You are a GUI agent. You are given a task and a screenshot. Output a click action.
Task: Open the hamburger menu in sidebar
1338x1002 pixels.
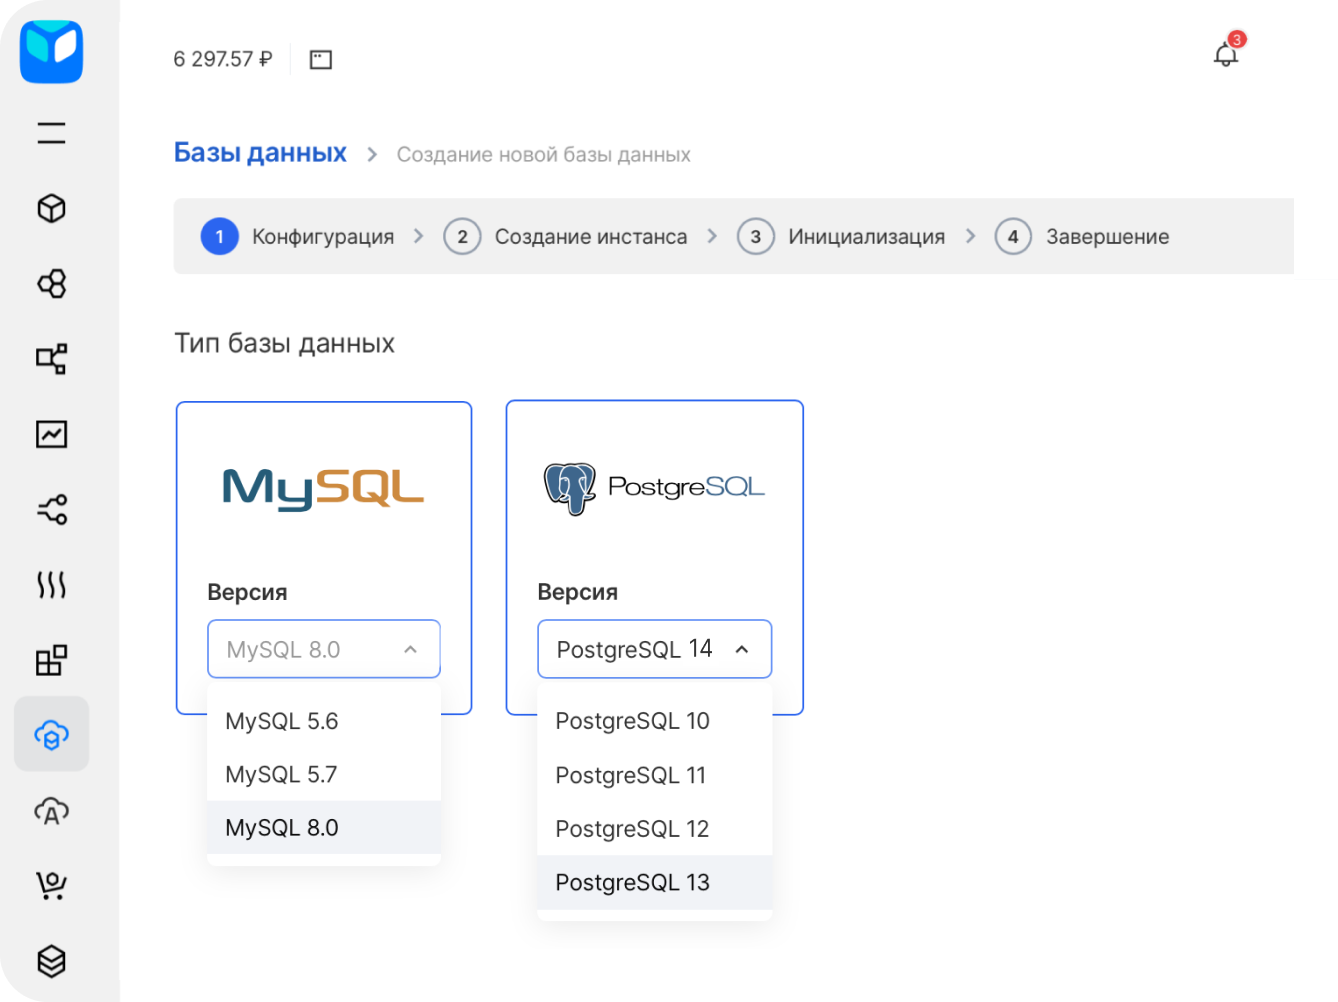pos(51,133)
